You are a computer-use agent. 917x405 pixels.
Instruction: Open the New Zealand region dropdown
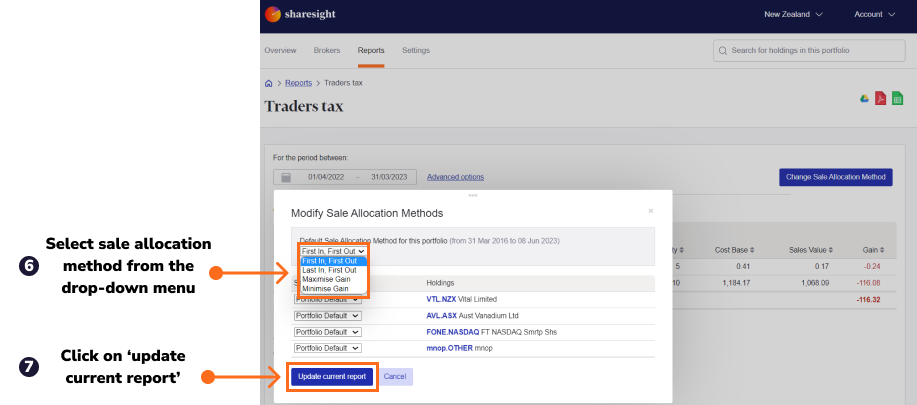pyautogui.click(x=793, y=14)
